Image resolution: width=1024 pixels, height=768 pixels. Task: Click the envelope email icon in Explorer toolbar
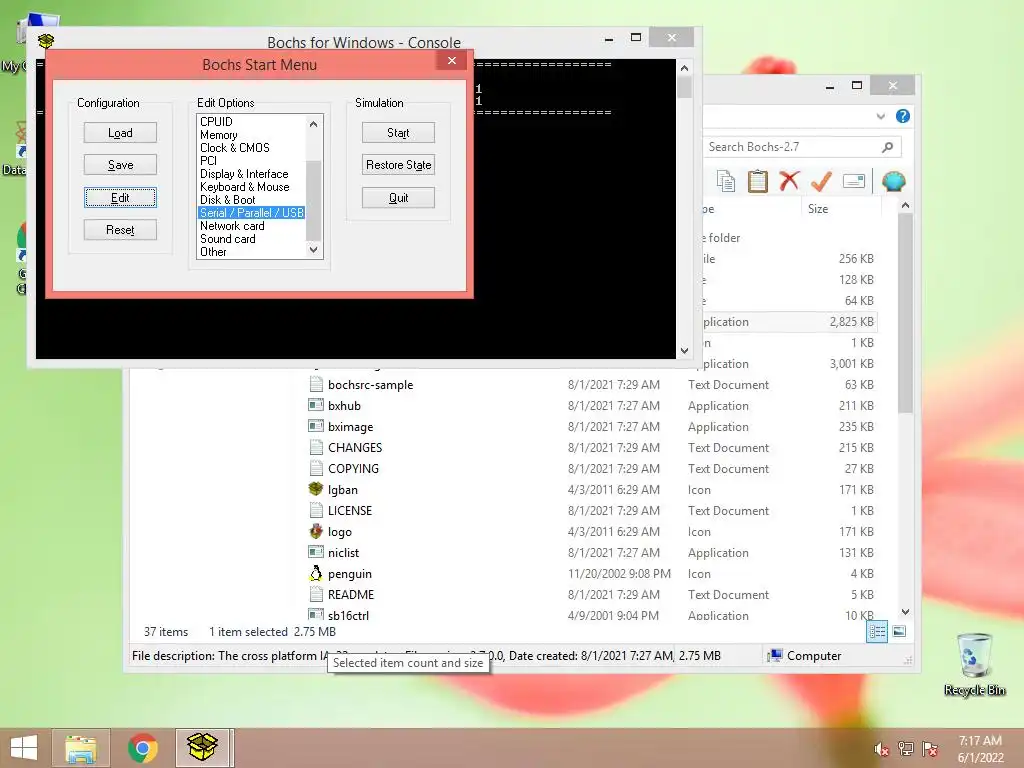pos(854,181)
